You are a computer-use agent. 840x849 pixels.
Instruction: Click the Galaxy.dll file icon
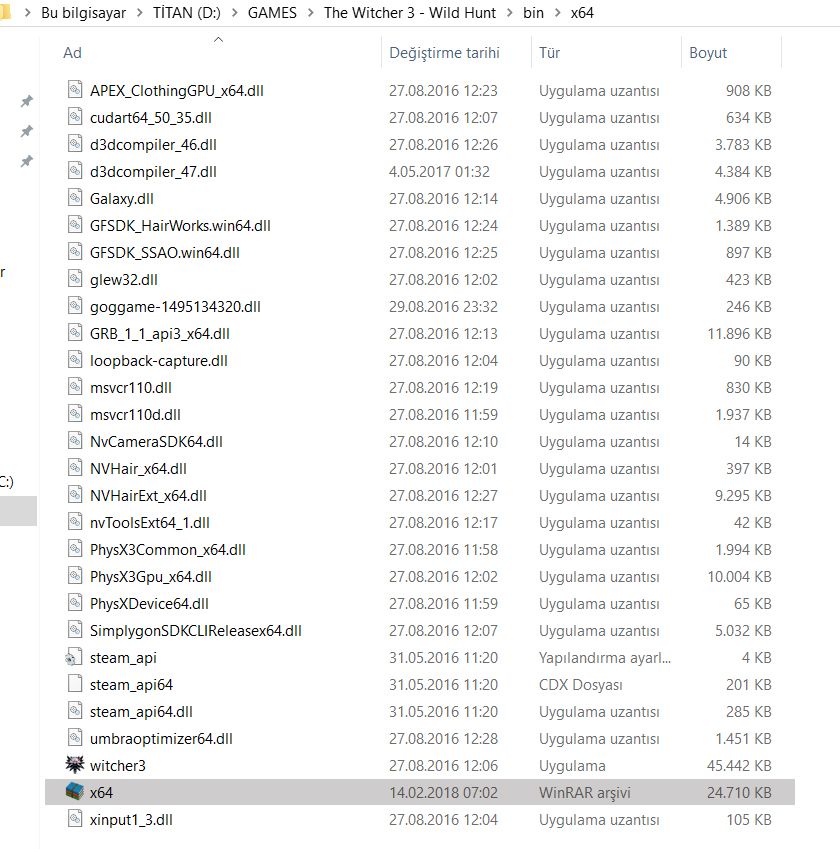tap(75, 198)
